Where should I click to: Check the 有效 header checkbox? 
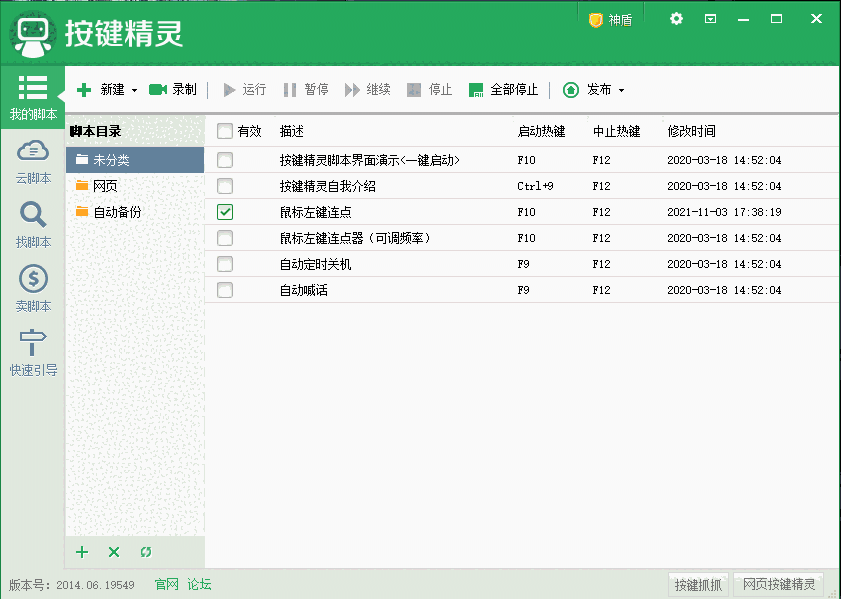tap(225, 131)
